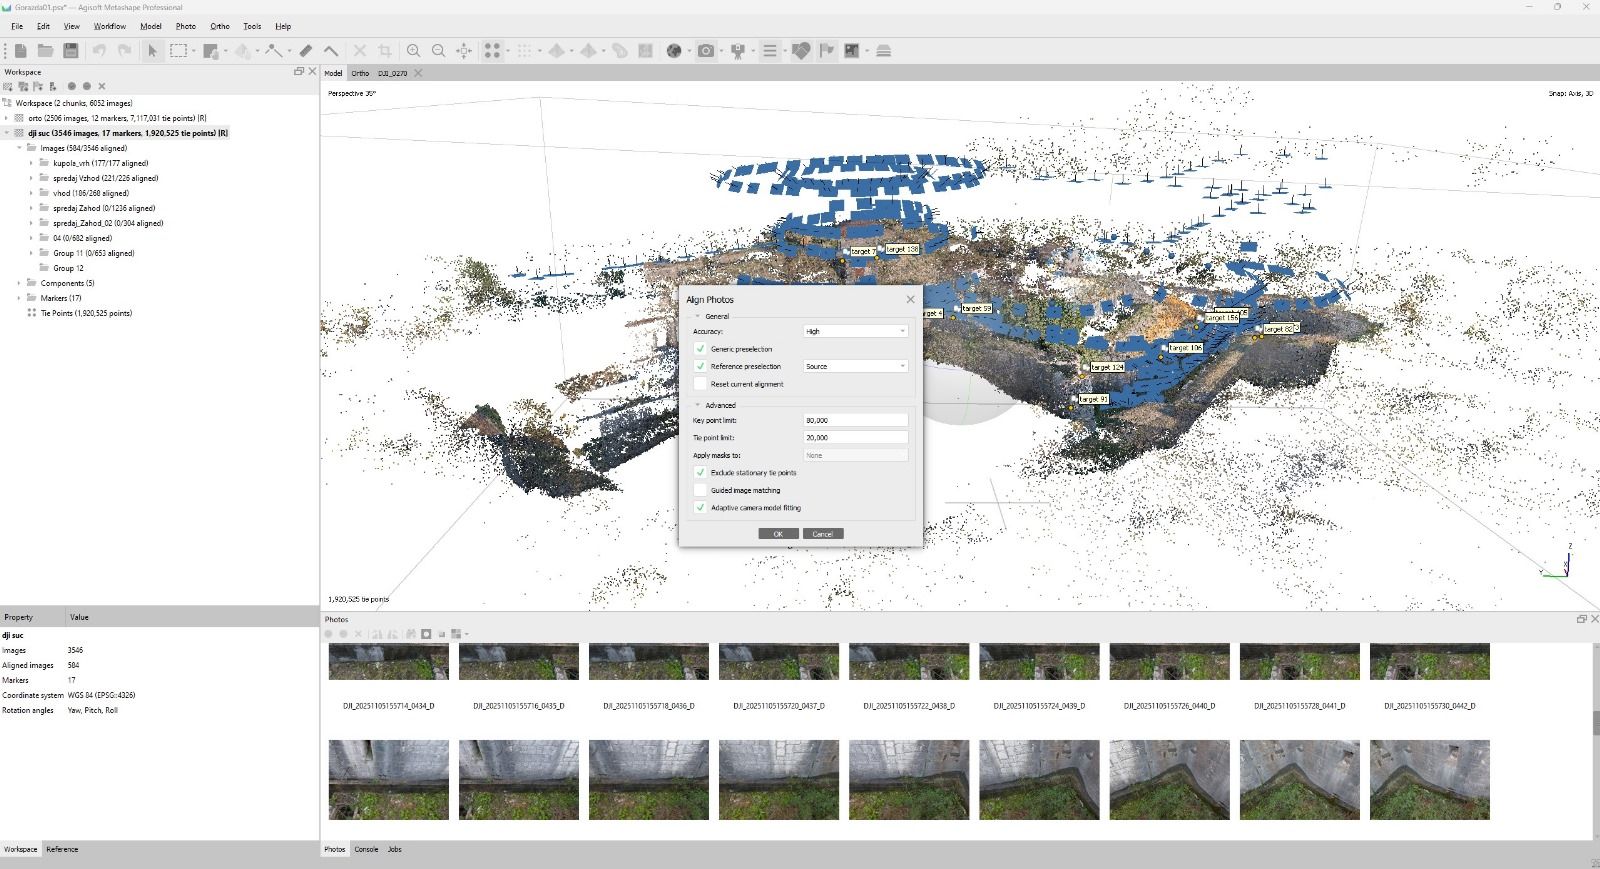Image resolution: width=1600 pixels, height=869 pixels.
Task: Click the Save project toolbar icon
Action: click(70, 51)
